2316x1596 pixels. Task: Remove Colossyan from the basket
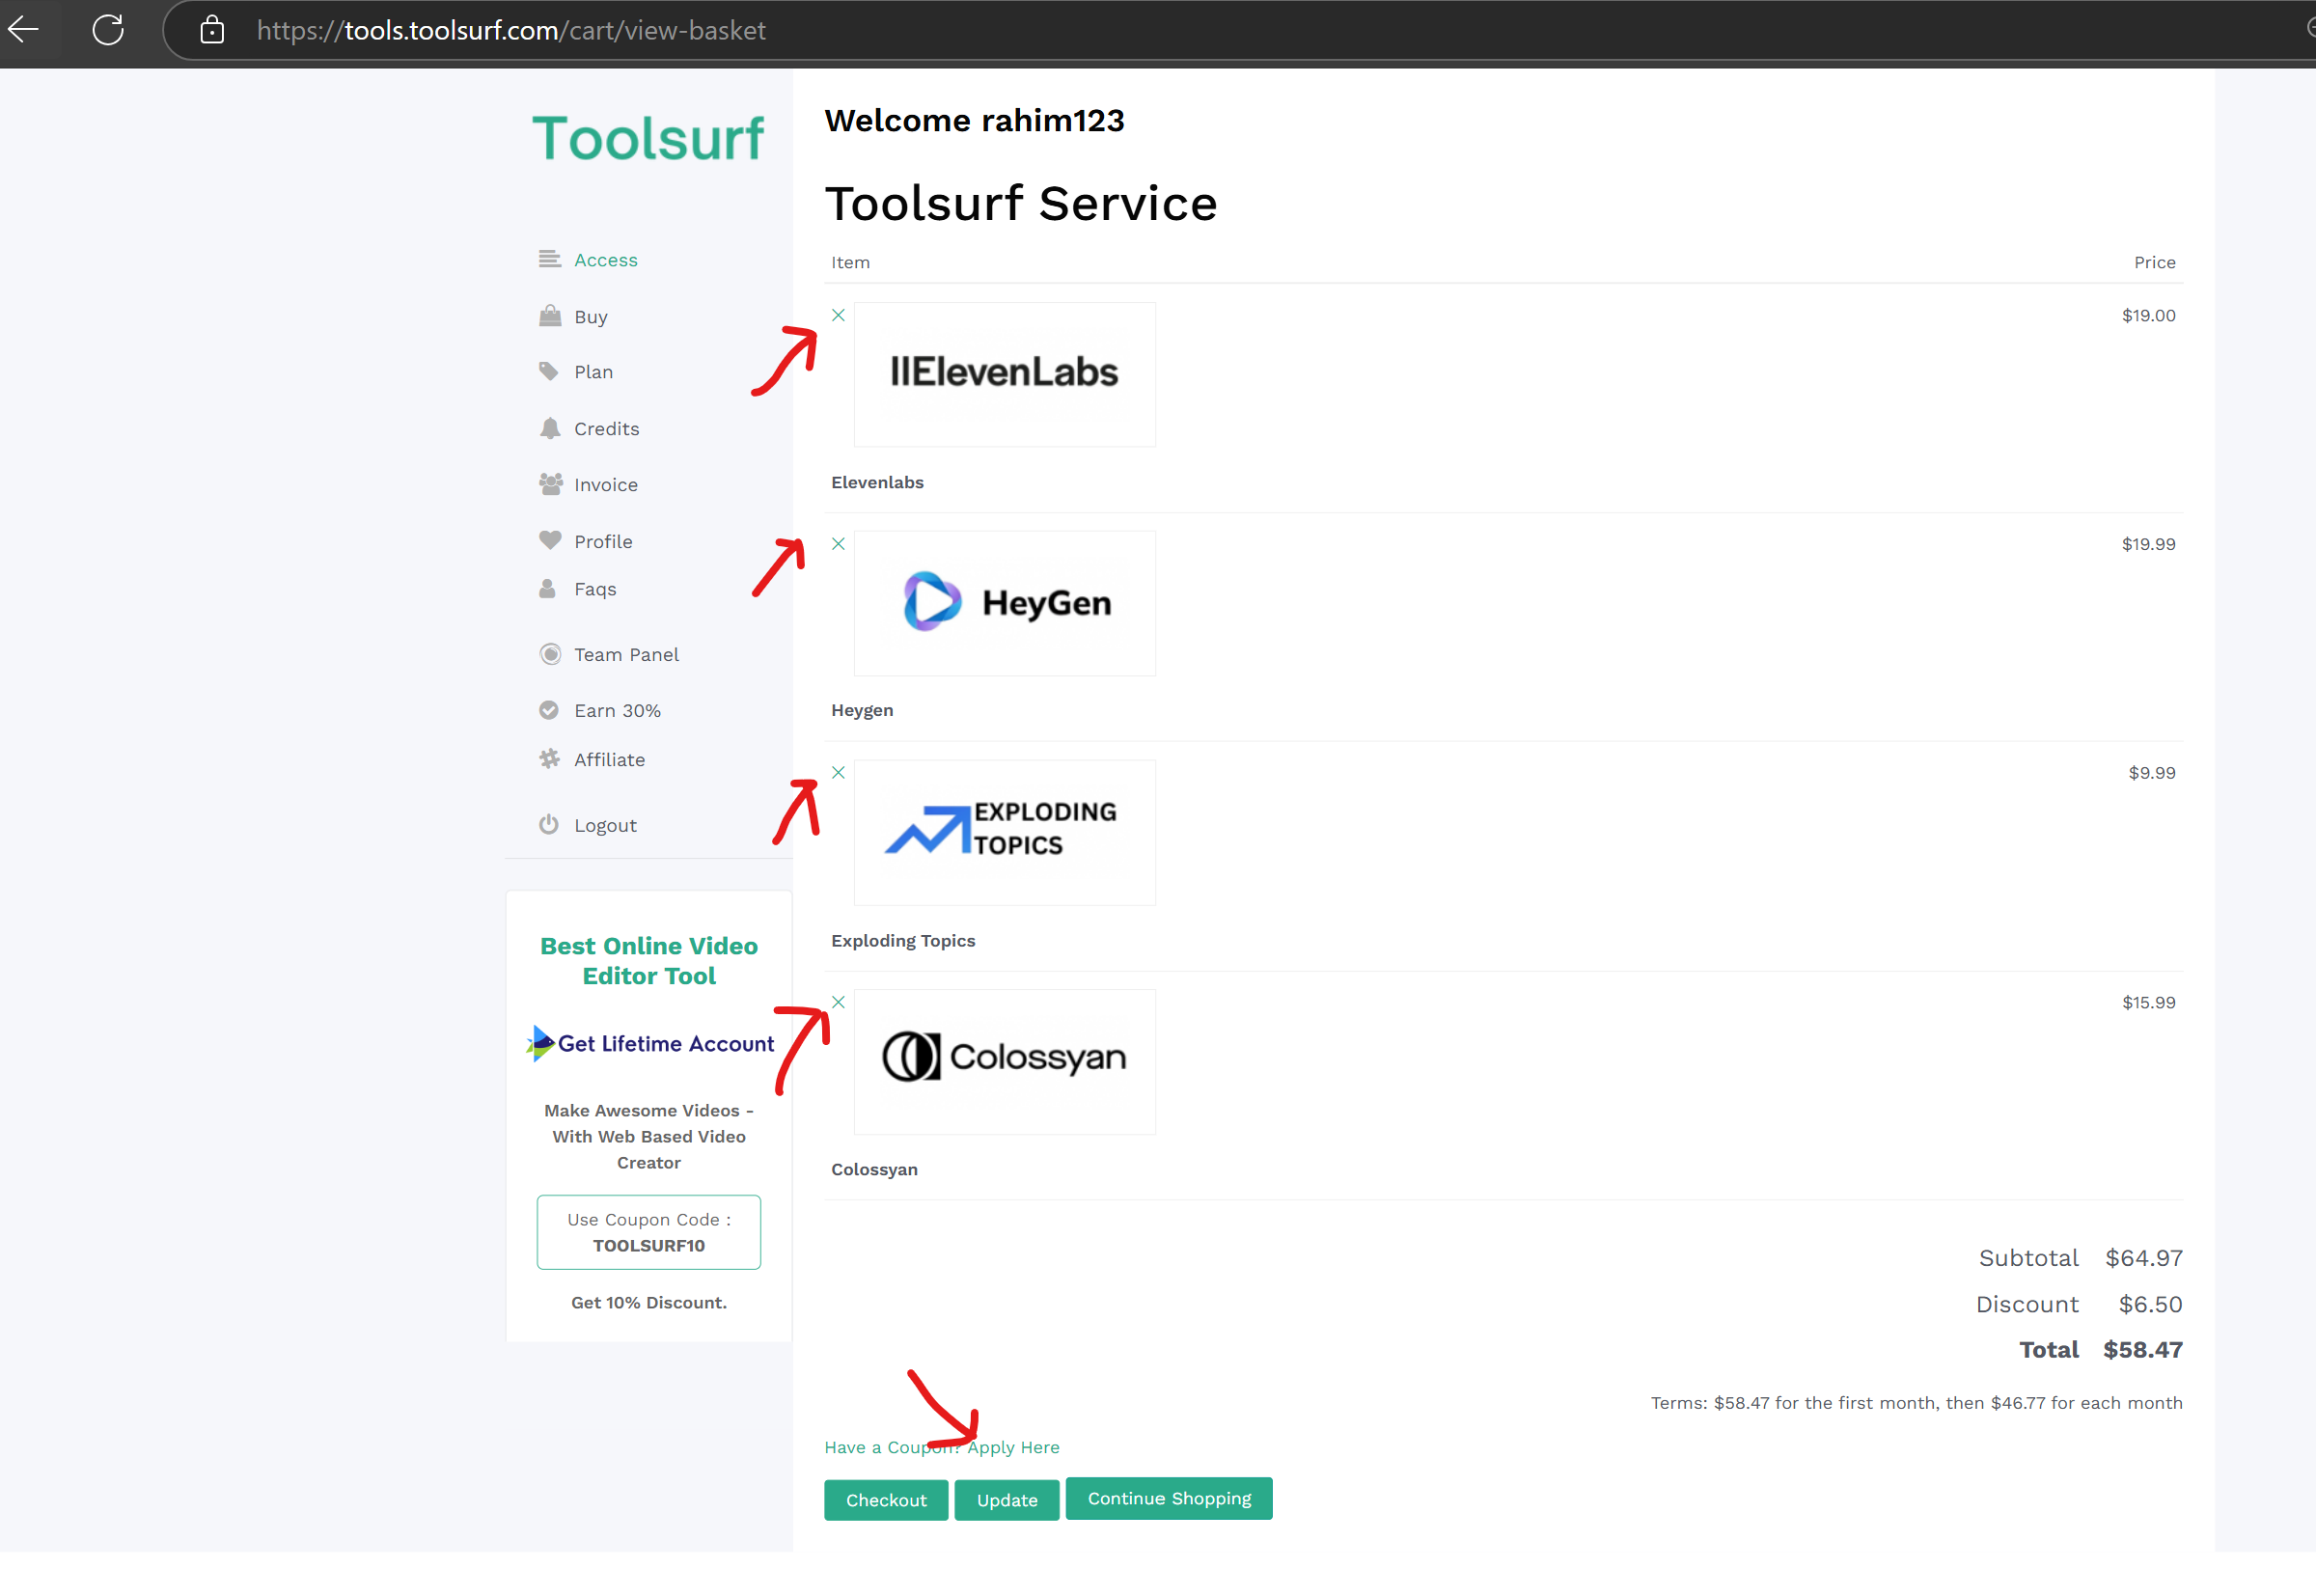(x=838, y=1002)
